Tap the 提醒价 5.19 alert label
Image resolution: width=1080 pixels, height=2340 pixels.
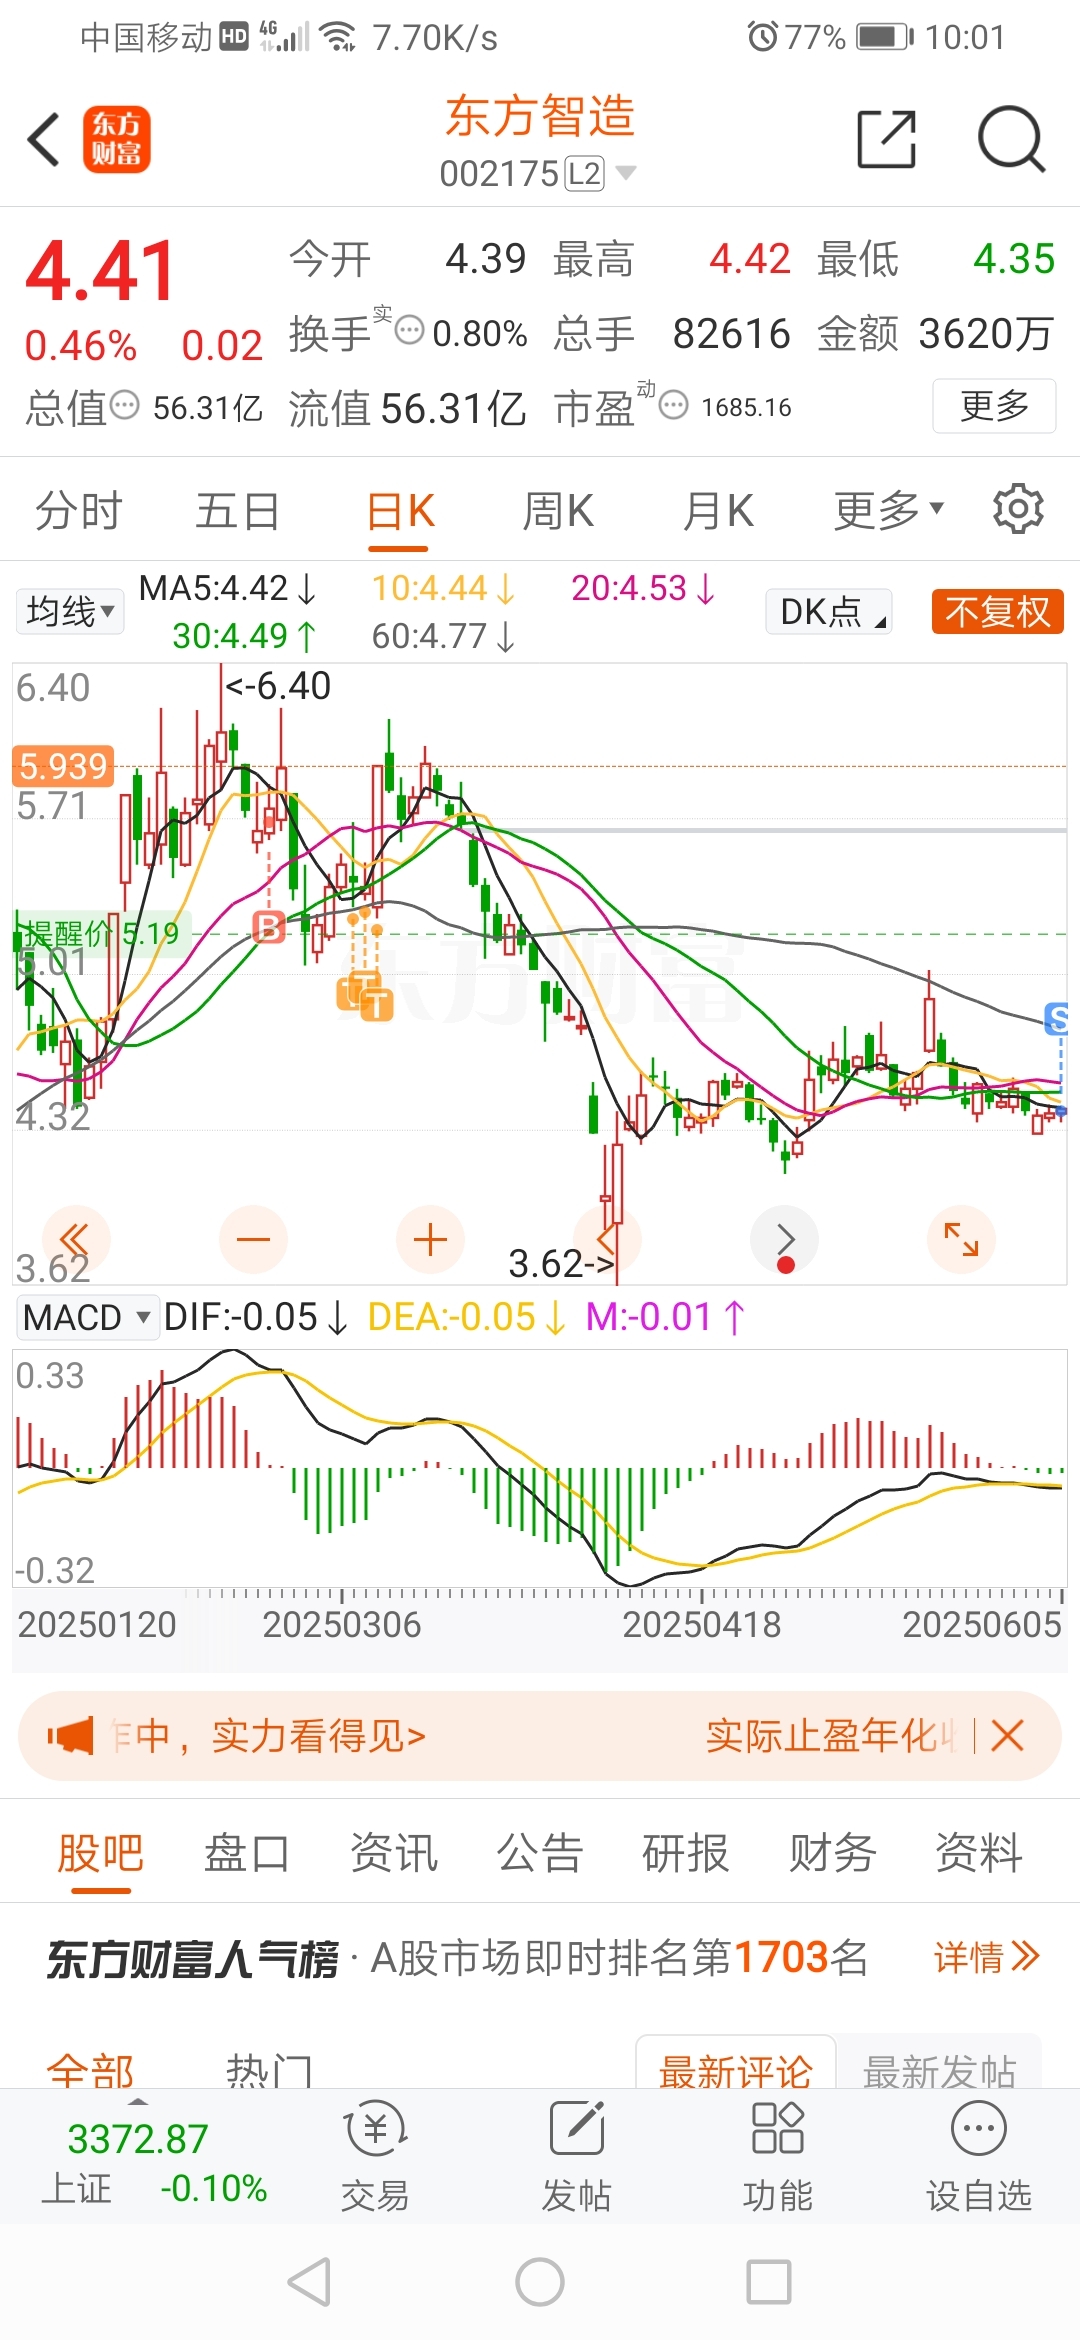tap(100, 934)
